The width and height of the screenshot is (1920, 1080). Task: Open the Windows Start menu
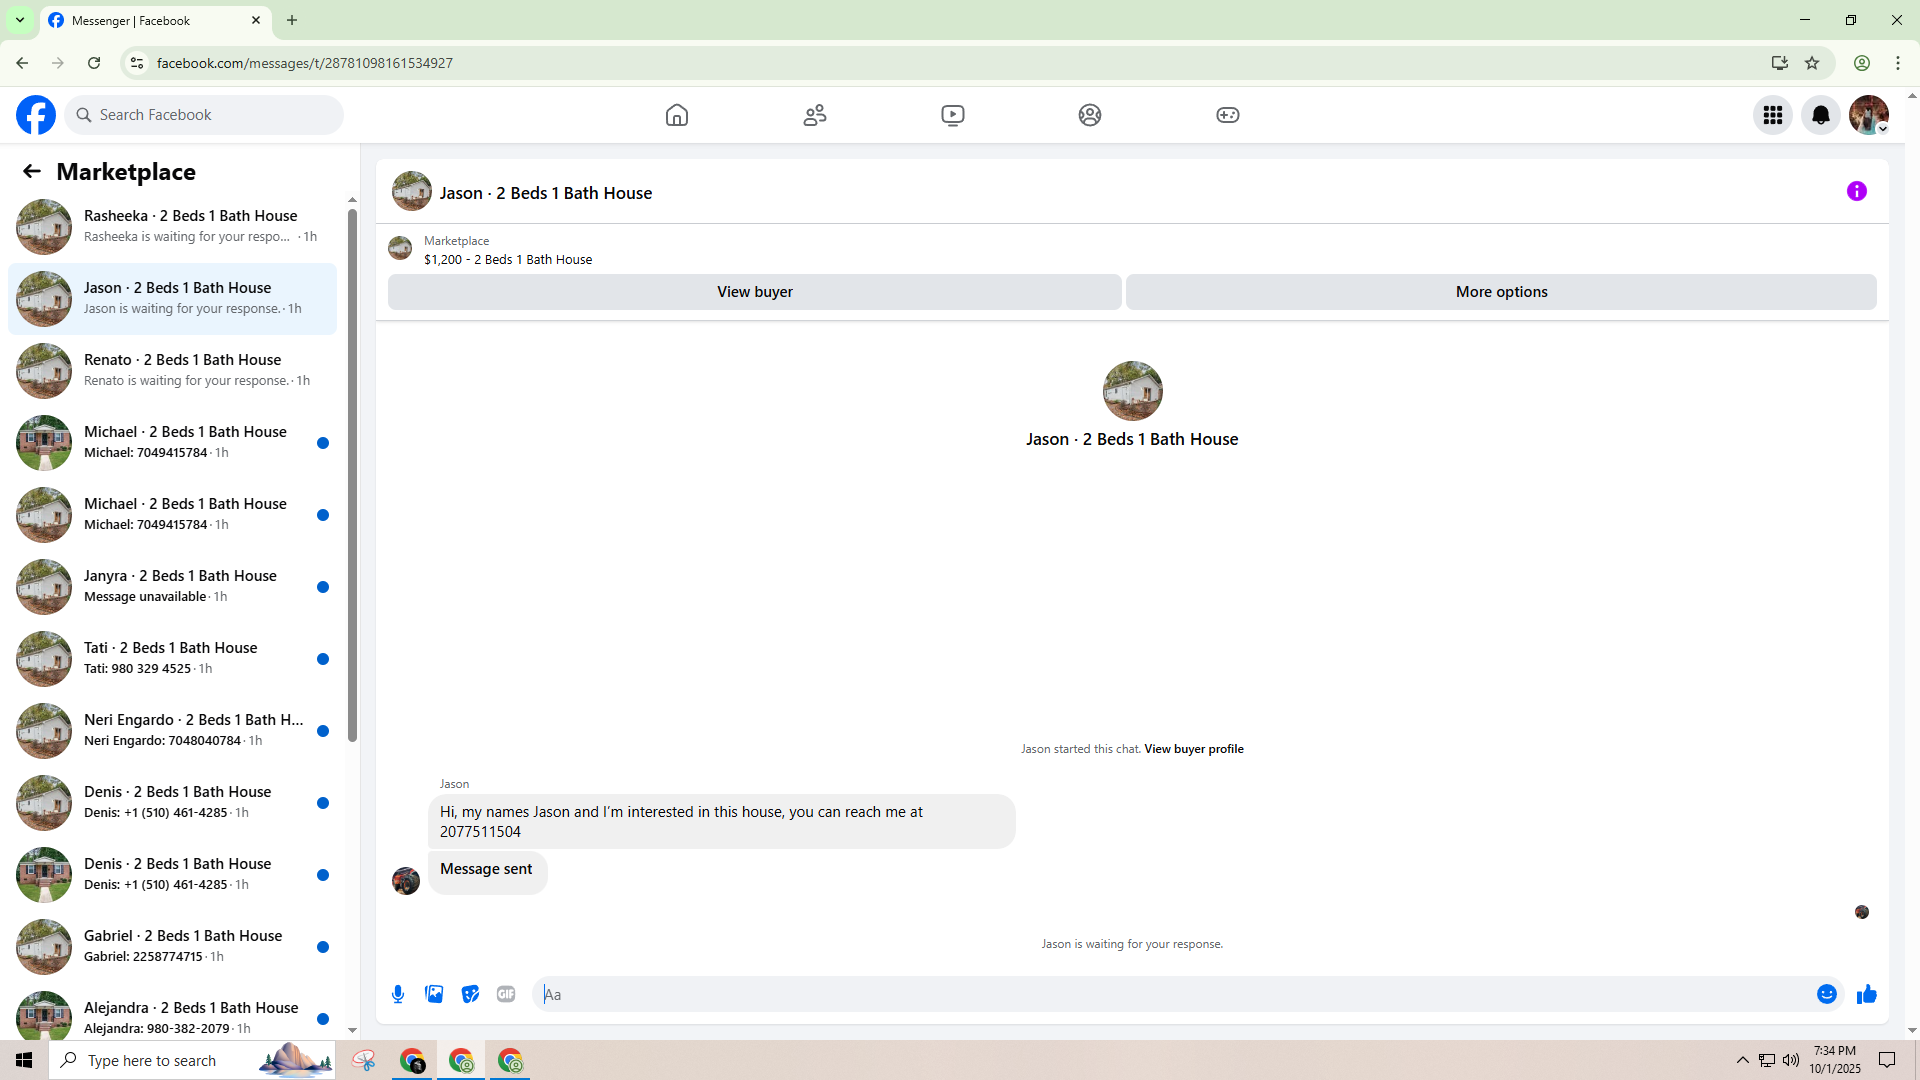click(x=24, y=1060)
